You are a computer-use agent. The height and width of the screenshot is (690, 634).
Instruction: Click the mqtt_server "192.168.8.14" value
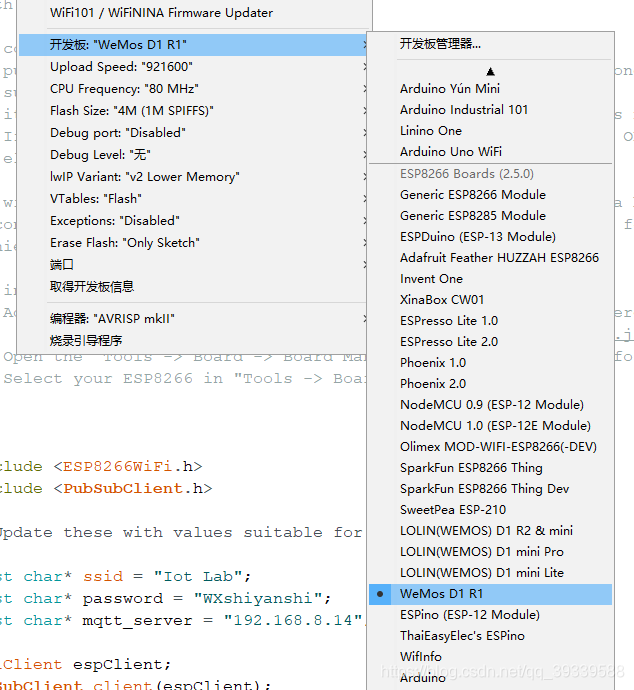293,620
